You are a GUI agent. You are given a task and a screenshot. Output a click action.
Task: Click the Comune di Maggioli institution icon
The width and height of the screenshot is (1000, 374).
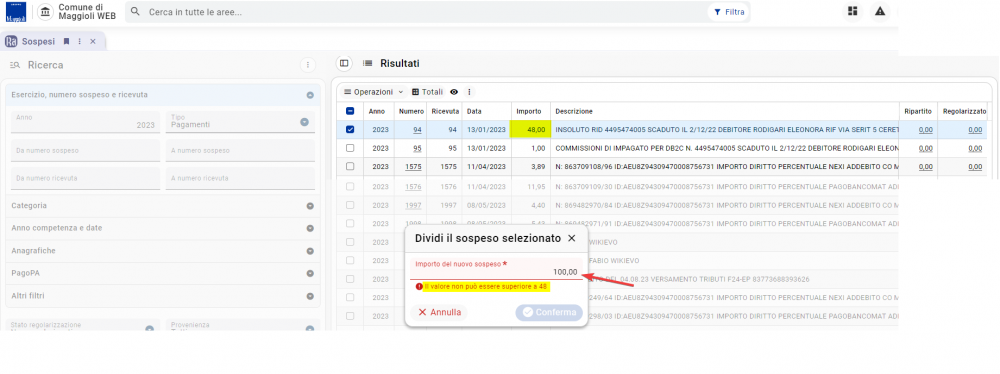pos(45,11)
